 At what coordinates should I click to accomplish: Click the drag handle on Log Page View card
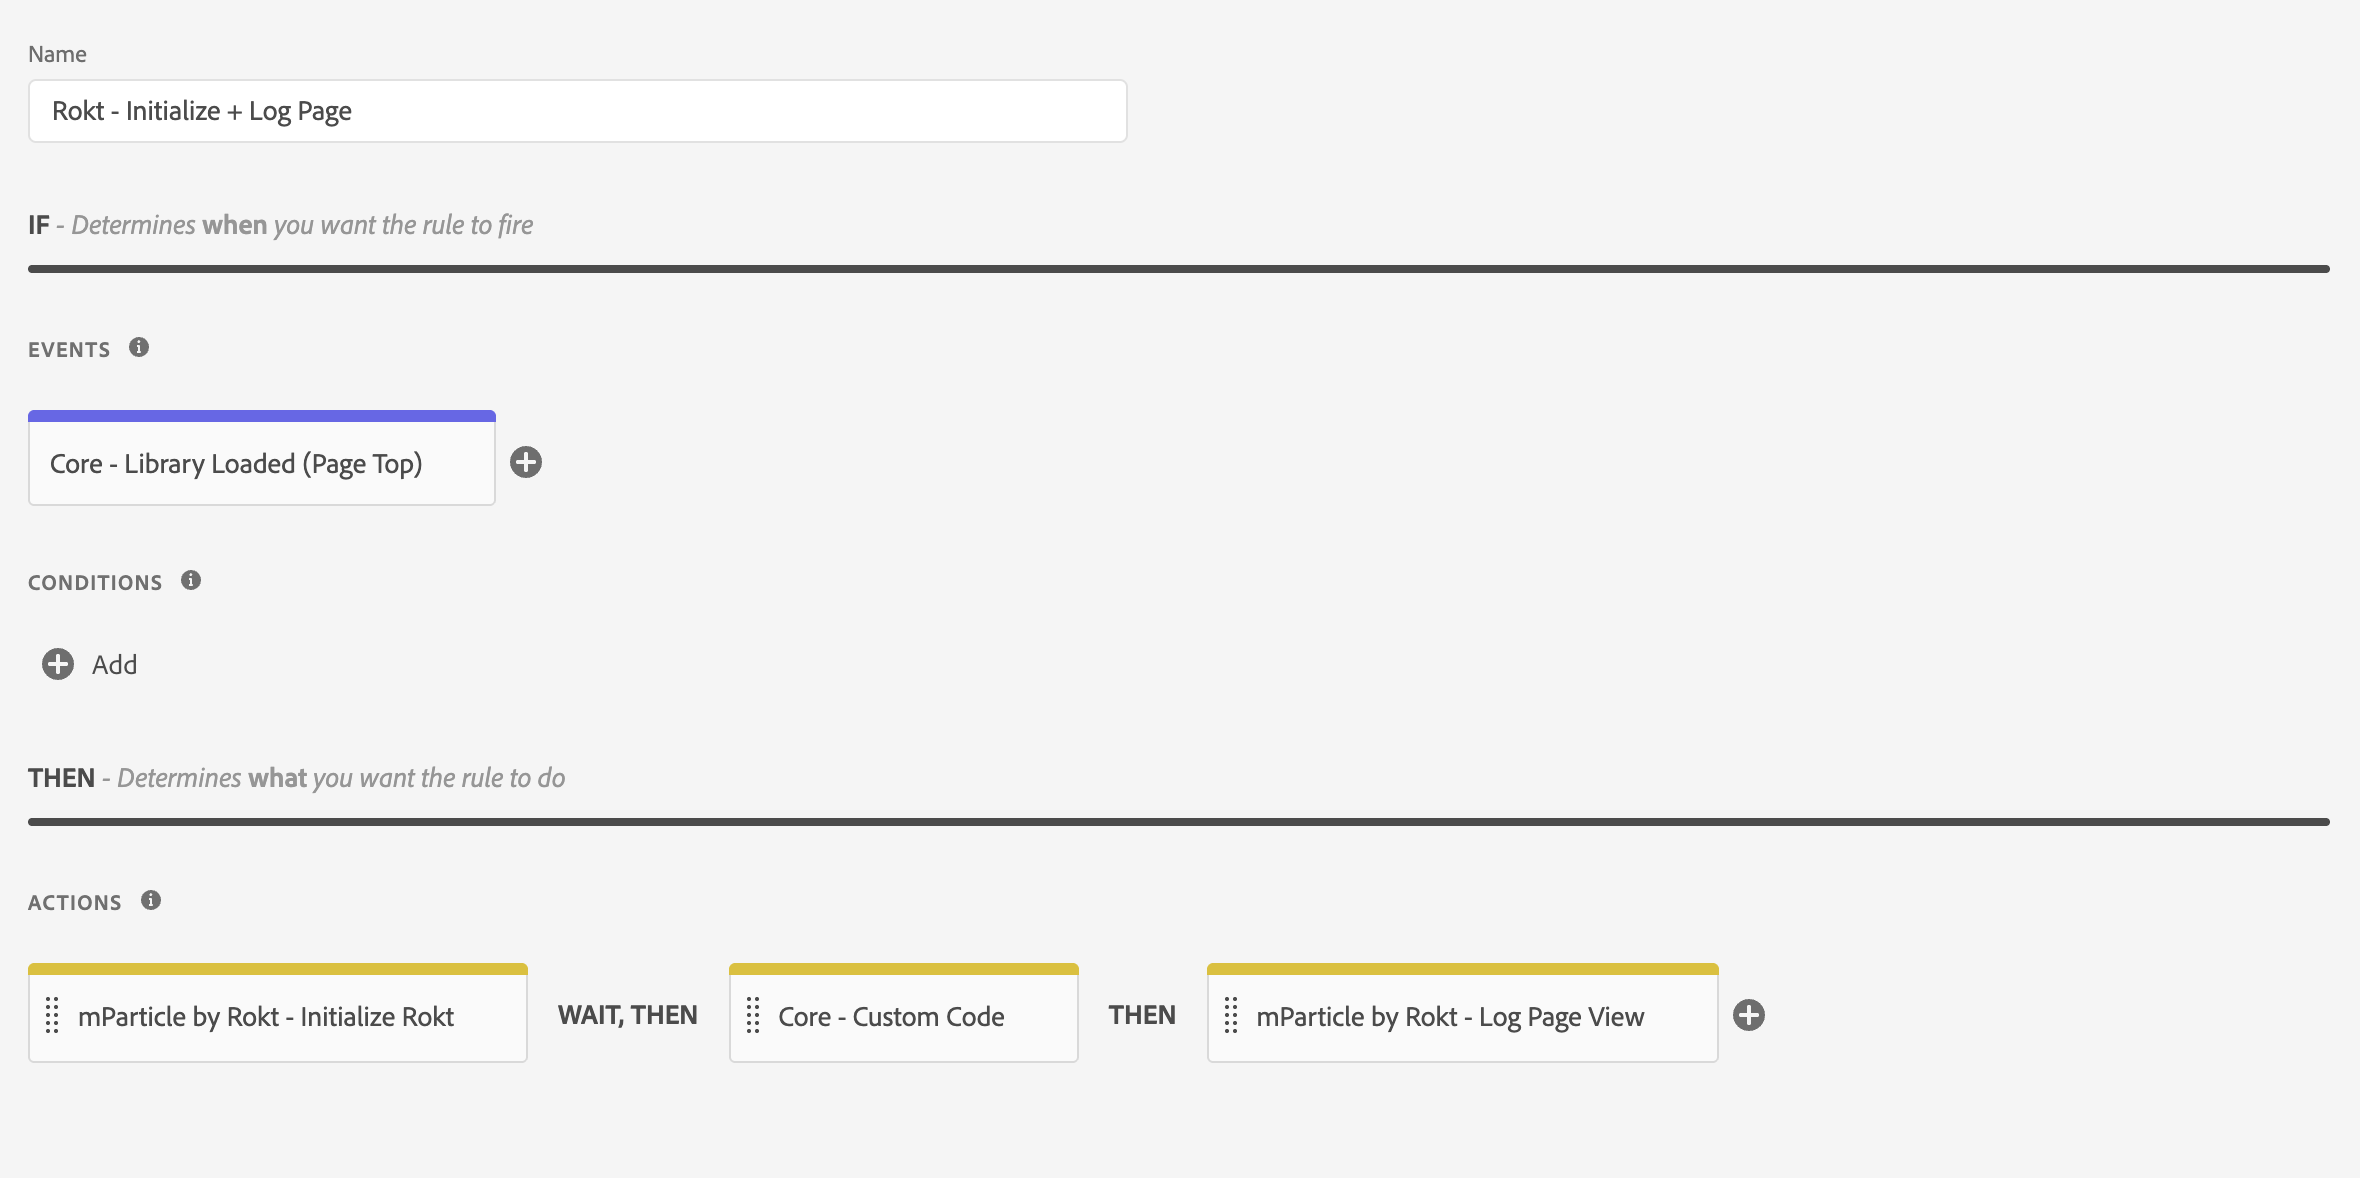point(1231,1015)
